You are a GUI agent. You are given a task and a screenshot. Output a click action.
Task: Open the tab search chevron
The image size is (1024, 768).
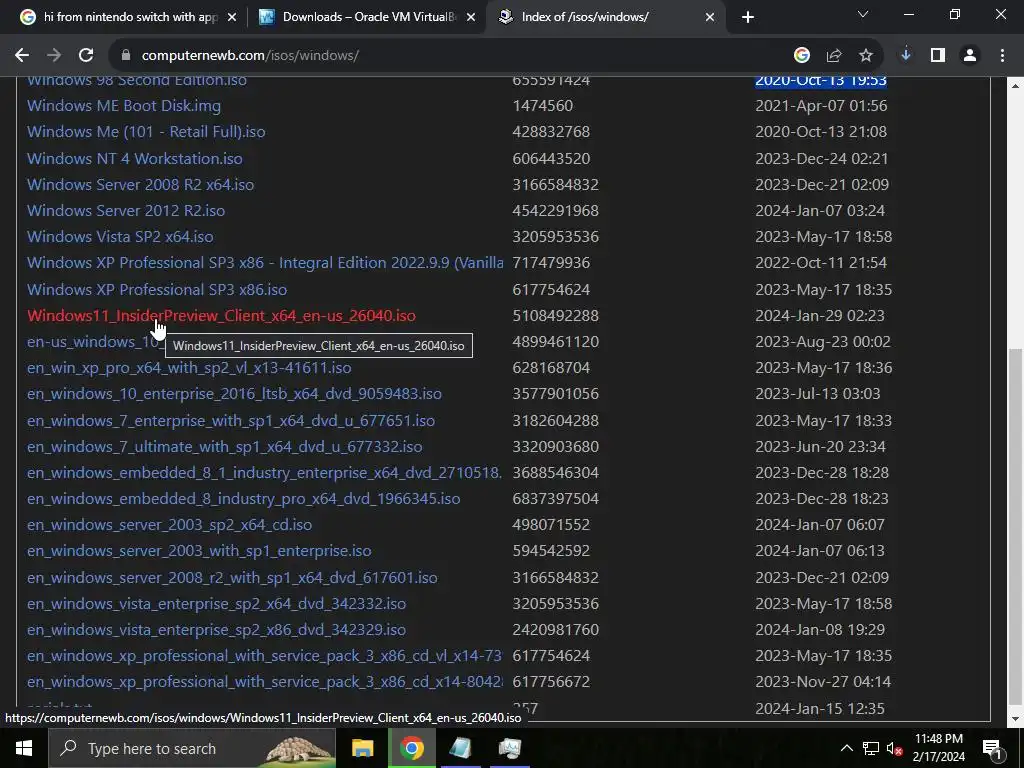point(863,14)
